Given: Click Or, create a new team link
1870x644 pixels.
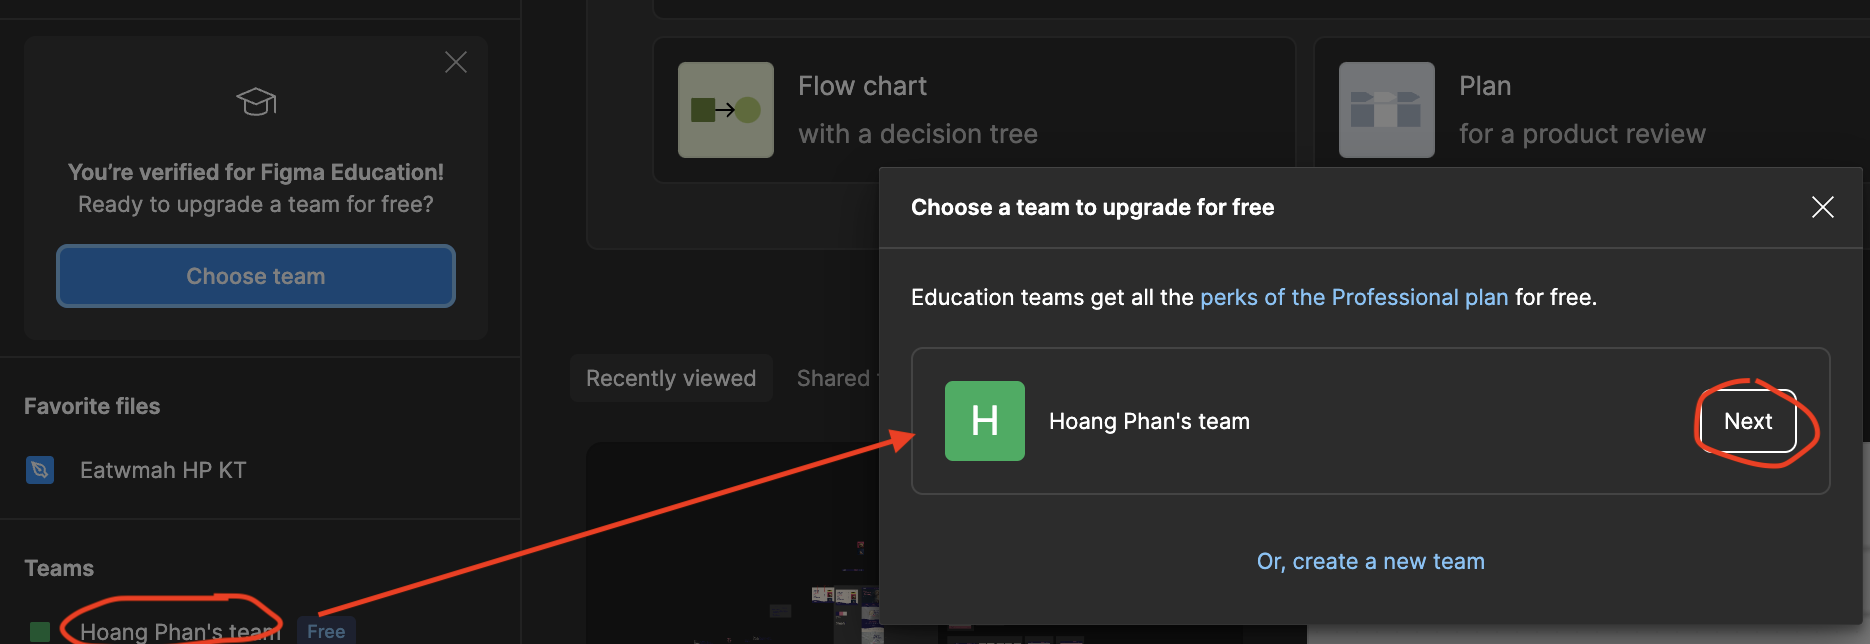Looking at the screenshot, I should pyautogui.click(x=1371, y=561).
